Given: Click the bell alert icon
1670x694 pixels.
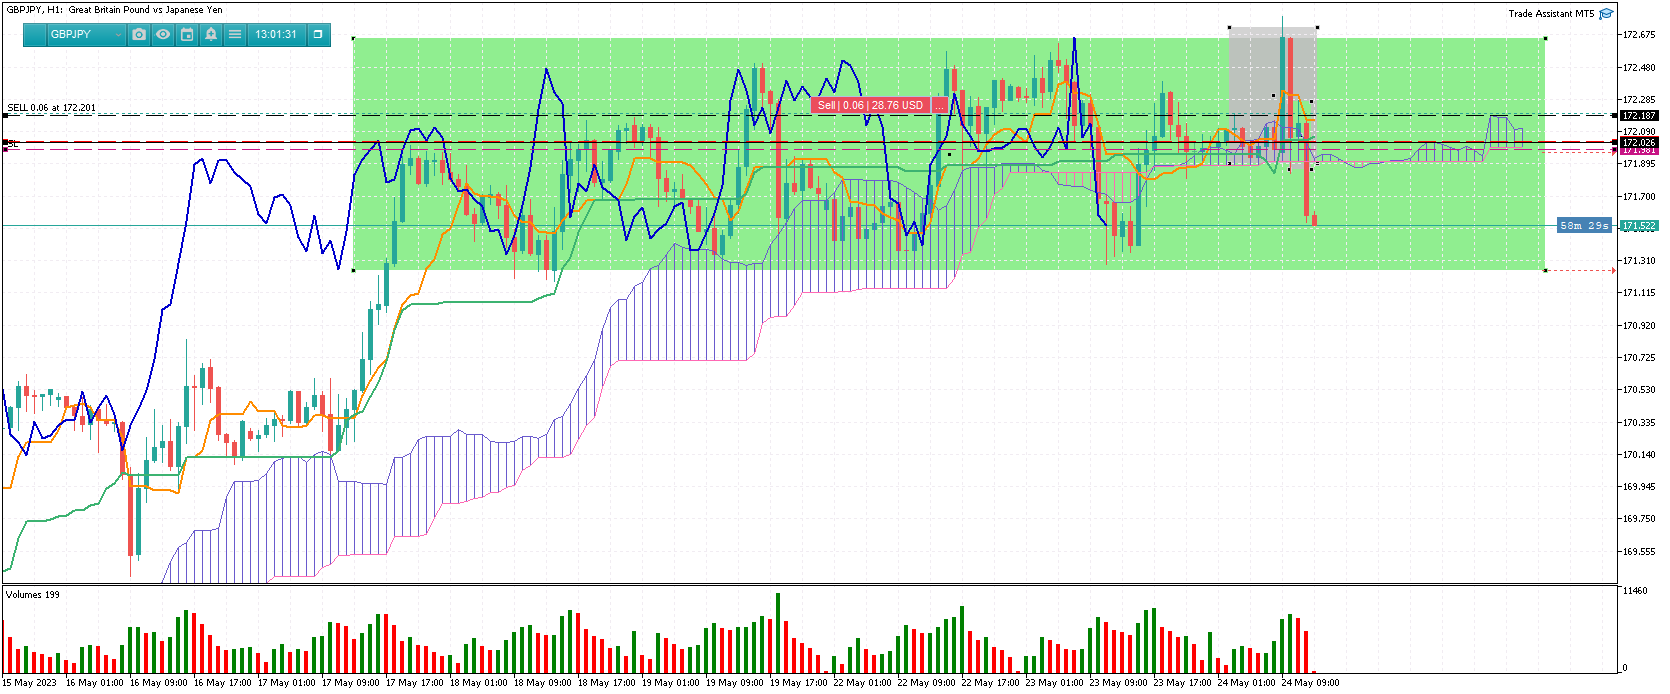Looking at the screenshot, I should tap(211, 34).
